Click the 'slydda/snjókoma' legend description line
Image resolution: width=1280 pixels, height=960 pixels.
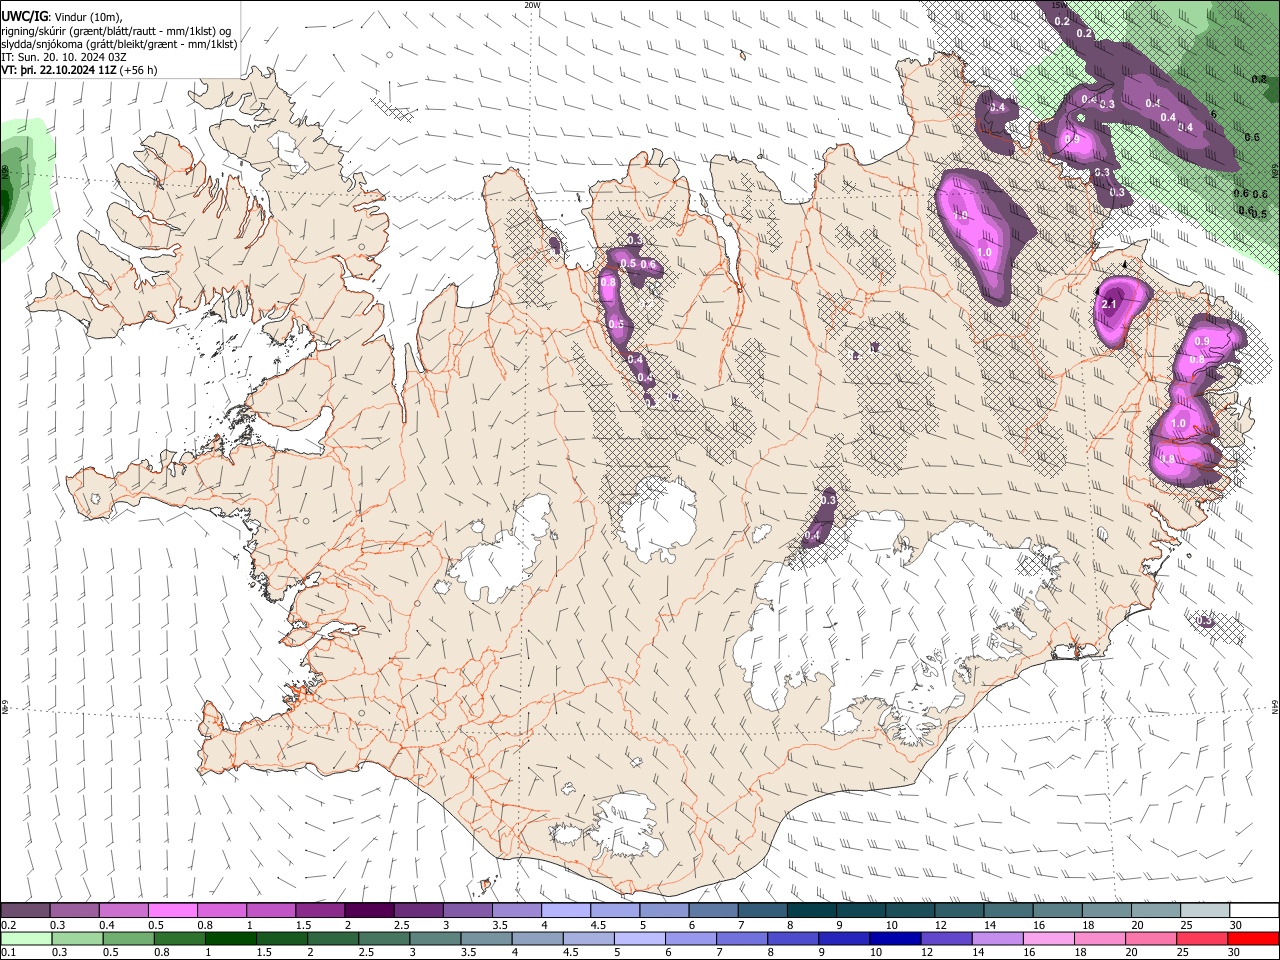tap(119, 44)
